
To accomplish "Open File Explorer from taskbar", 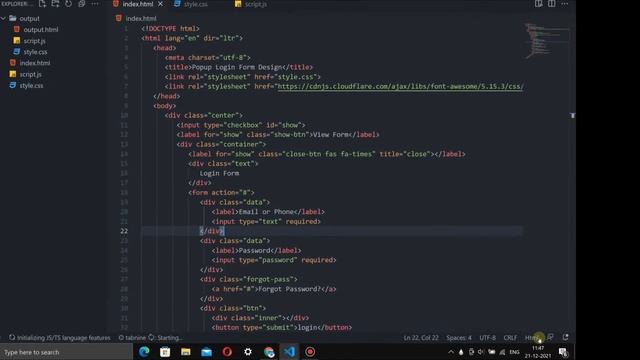I will tap(186, 352).
